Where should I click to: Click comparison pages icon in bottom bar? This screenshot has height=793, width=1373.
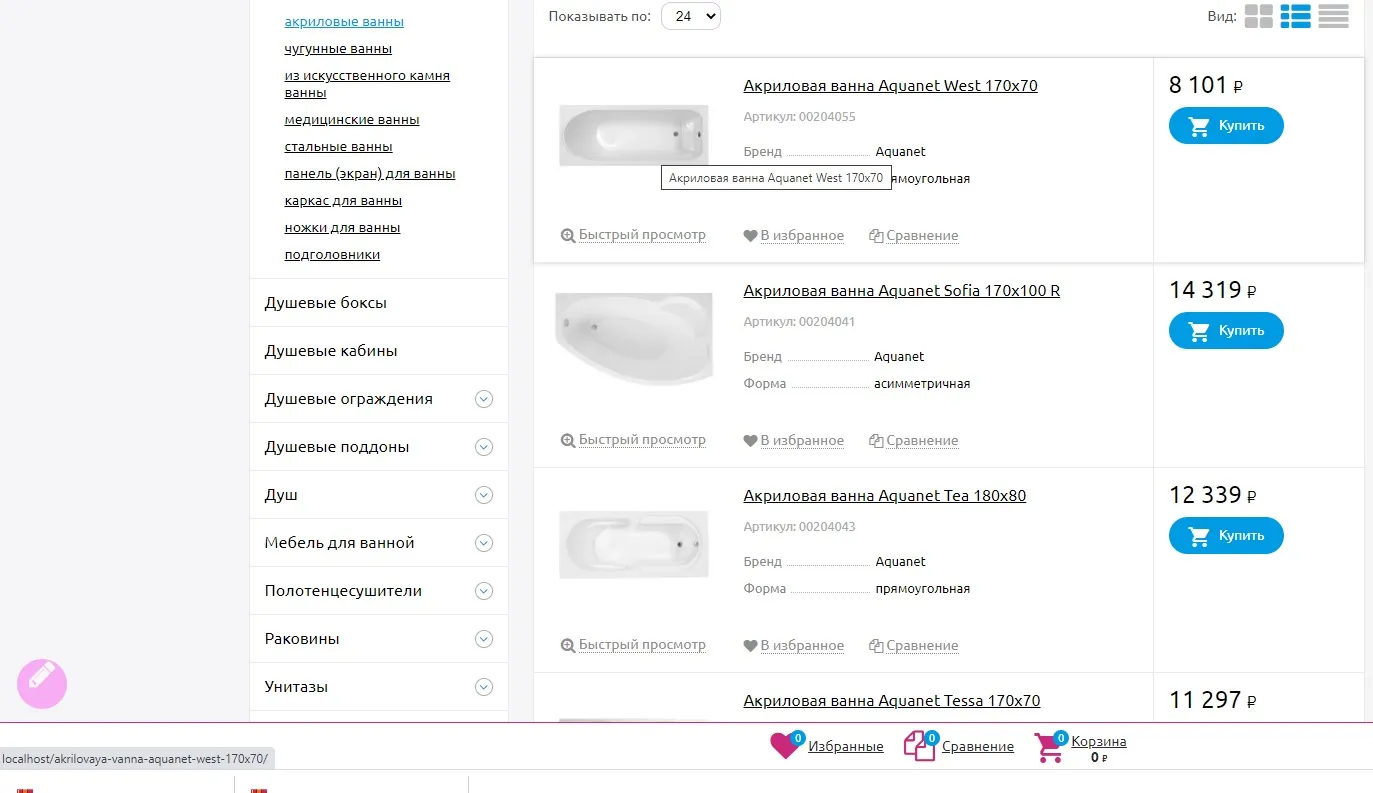point(919,746)
